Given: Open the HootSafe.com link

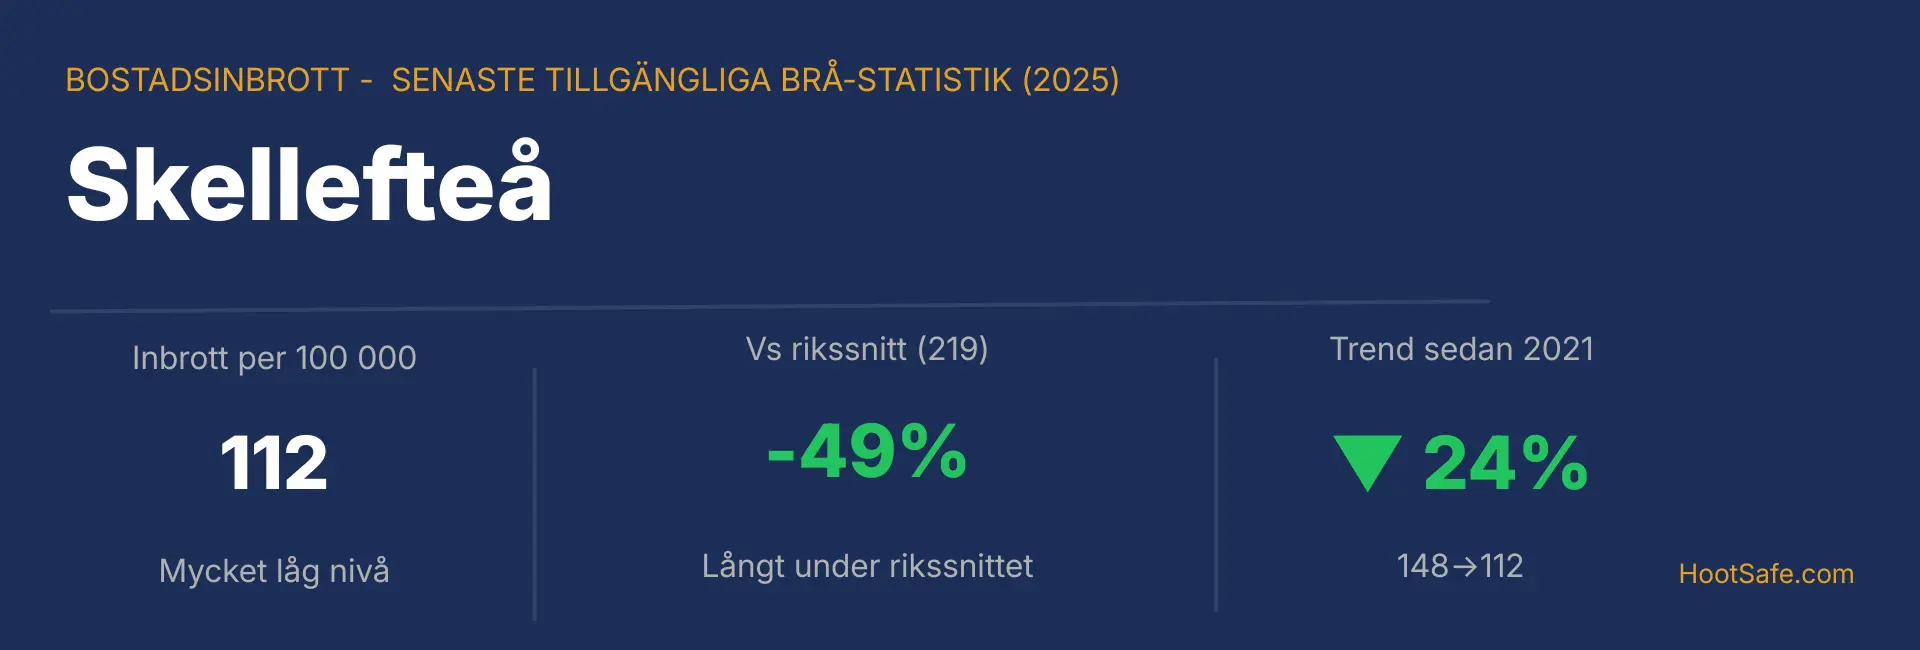Looking at the screenshot, I should tap(1766, 574).
